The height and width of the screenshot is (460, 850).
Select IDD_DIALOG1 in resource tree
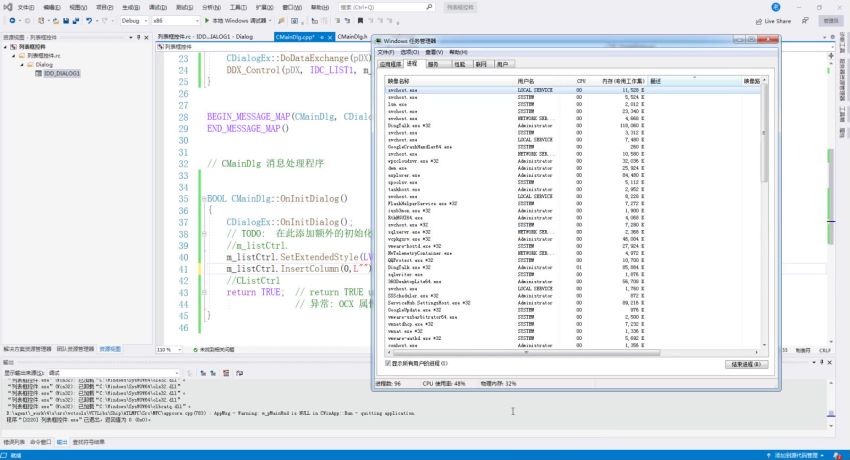62,73
